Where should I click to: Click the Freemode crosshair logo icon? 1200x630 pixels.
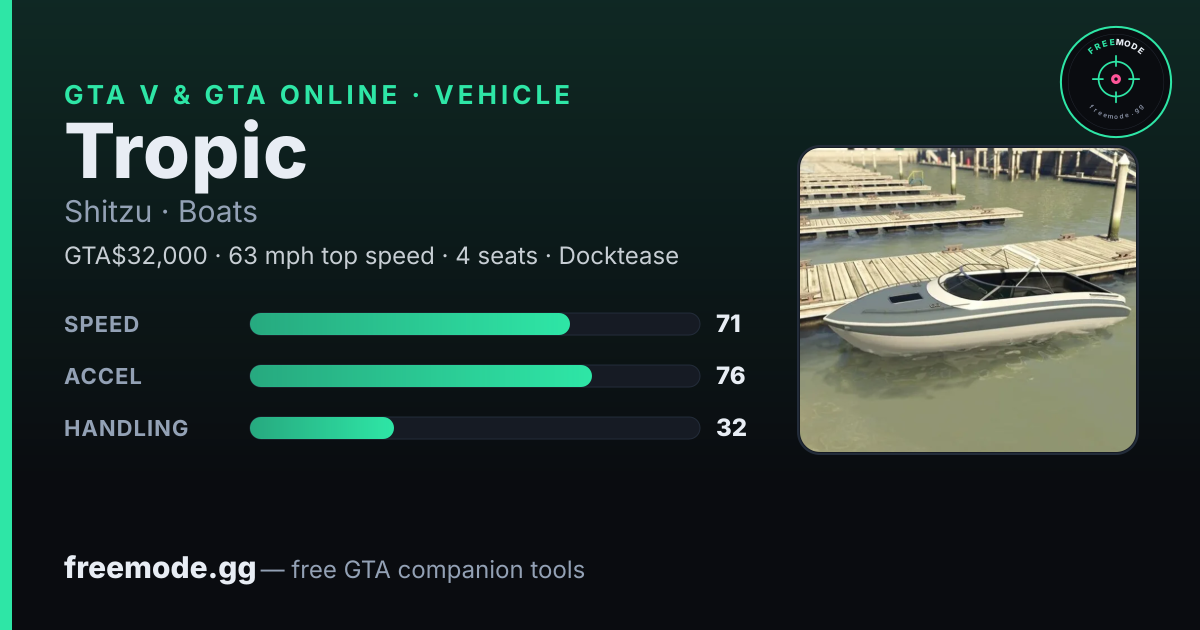[x=1115, y=81]
